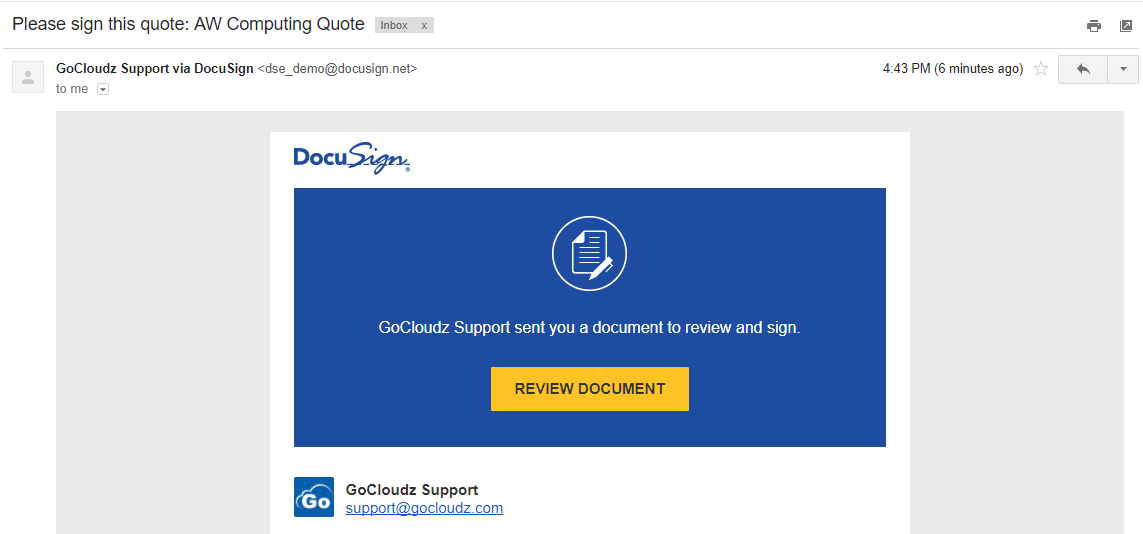Screen dimensions: 1143x534
Task: Click the Inbox label tag
Action: point(394,25)
